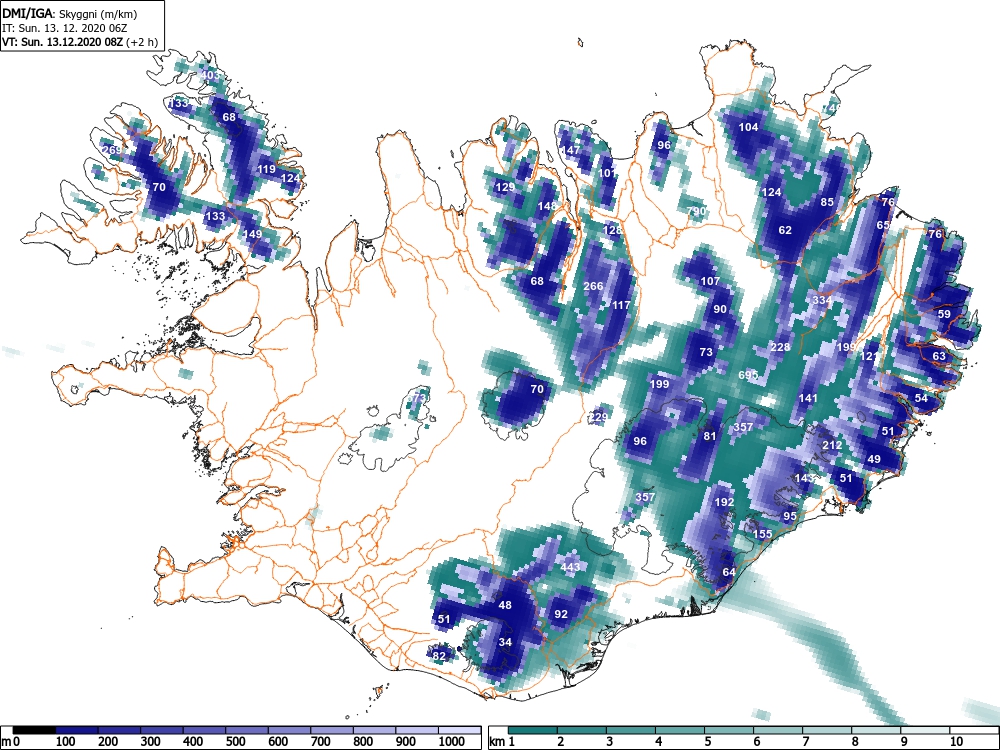This screenshot has width=1000, height=750.
Task: Click the visibility value 143
Action: (804, 478)
